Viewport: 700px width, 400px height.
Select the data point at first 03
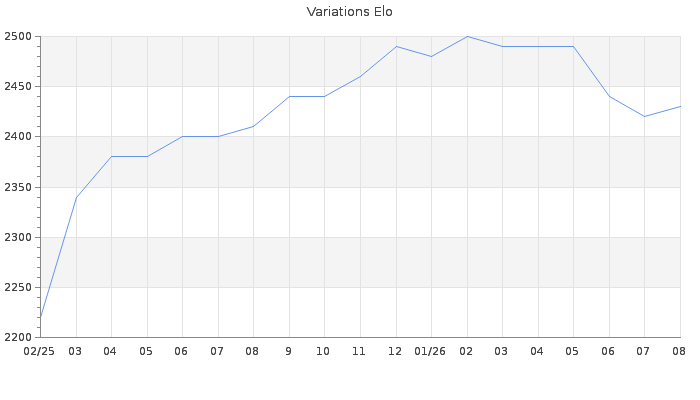point(76,197)
